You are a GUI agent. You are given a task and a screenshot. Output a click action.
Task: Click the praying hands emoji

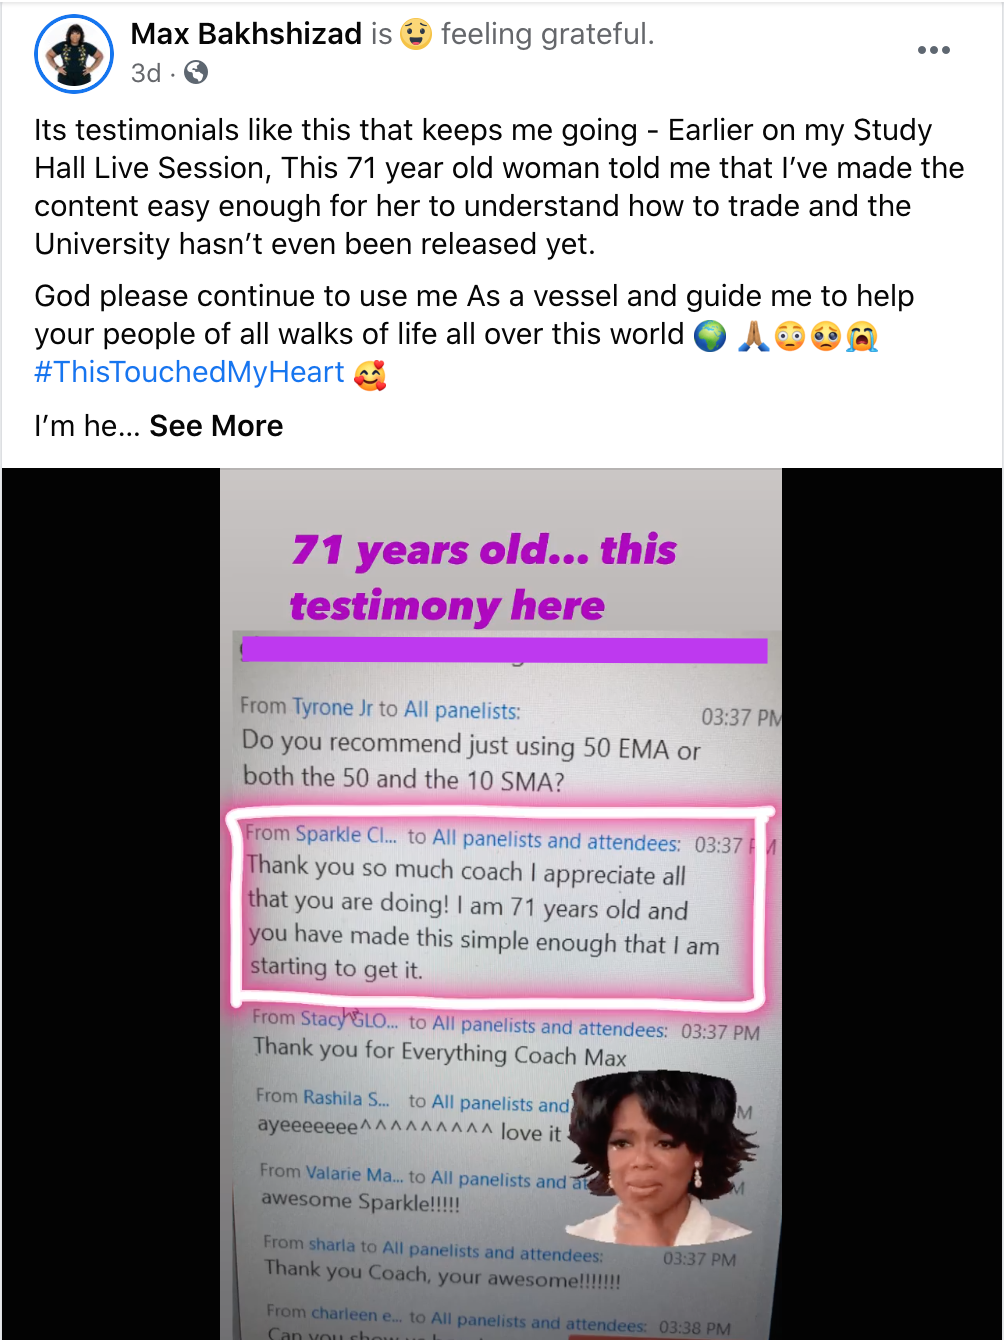pyautogui.click(x=752, y=335)
